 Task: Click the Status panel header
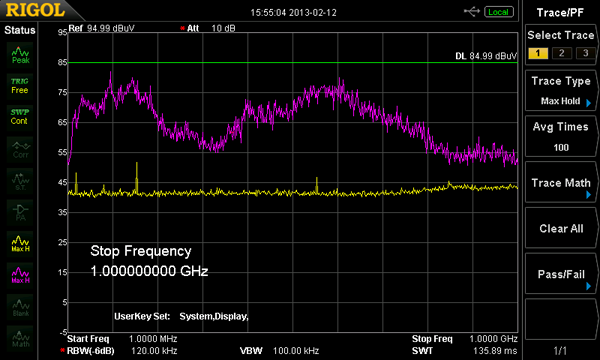[20, 30]
